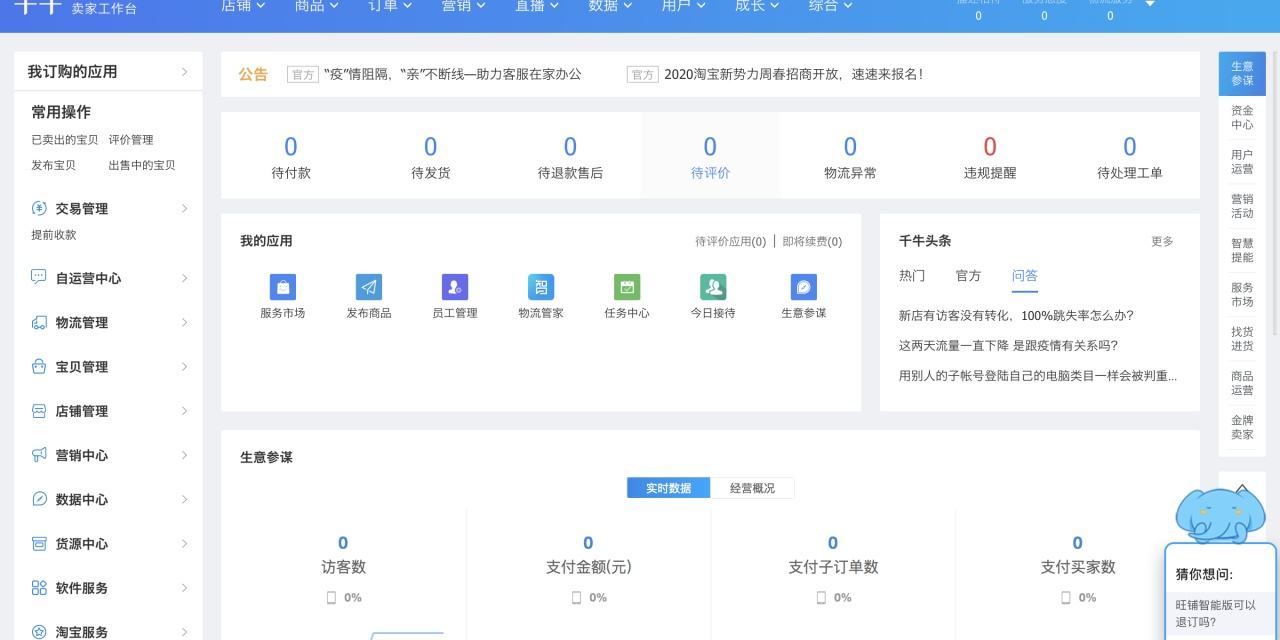The height and width of the screenshot is (640, 1280).
Task: Switch to the 官方 tab in 千牛头条
Action: (x=968, y=275)
